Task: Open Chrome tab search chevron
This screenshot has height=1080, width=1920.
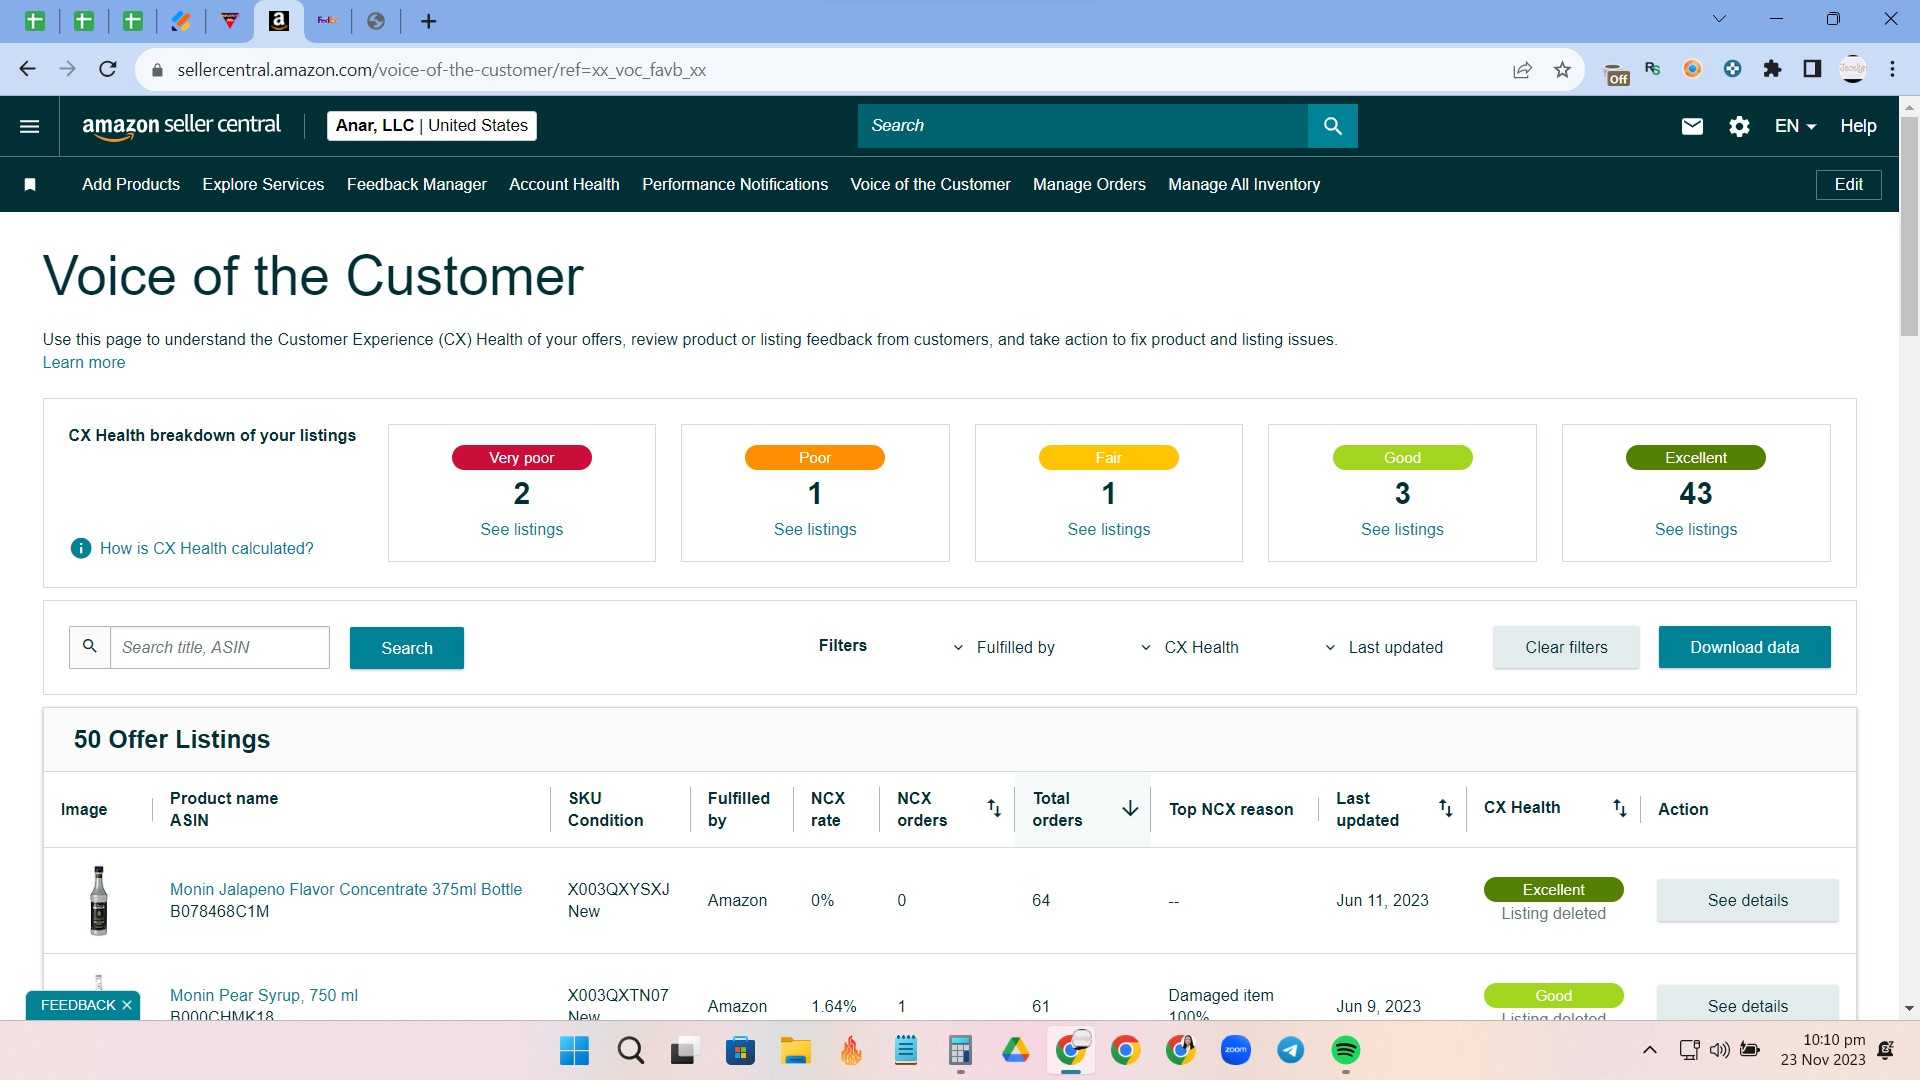Action: click(x=1719, y=19)
